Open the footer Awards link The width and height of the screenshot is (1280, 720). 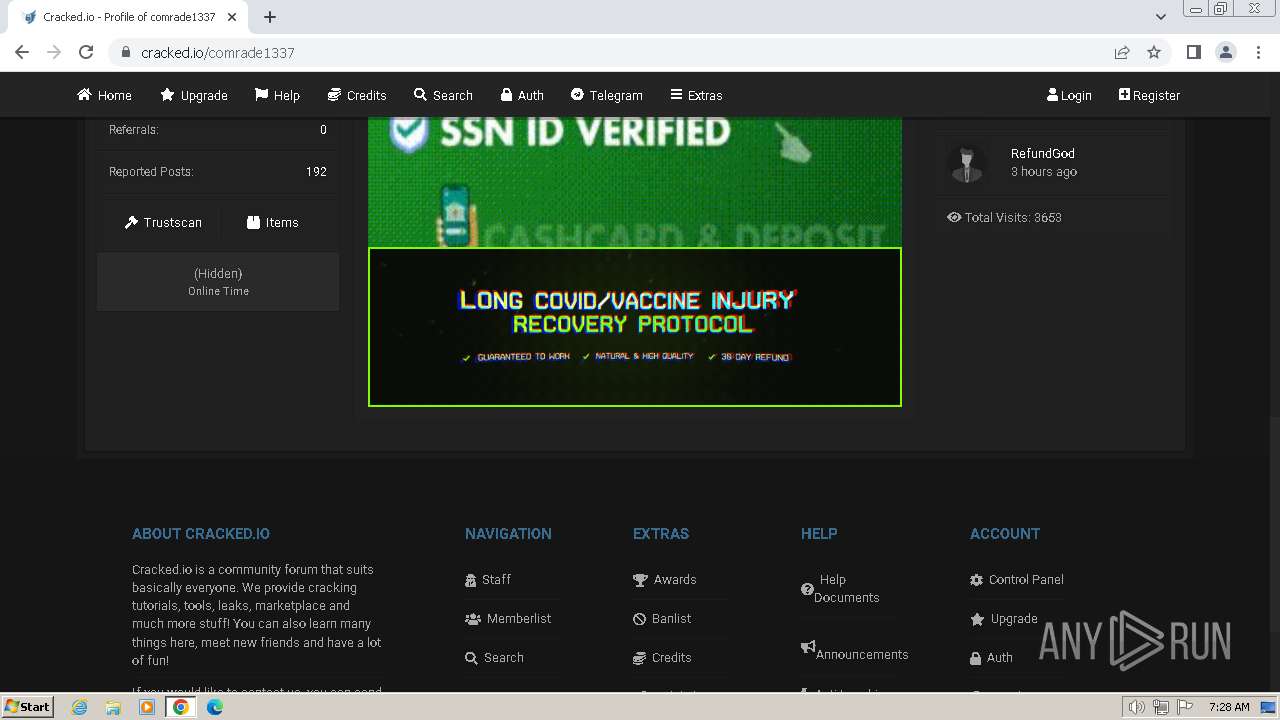pyautogui.click(x=665, y=579)
